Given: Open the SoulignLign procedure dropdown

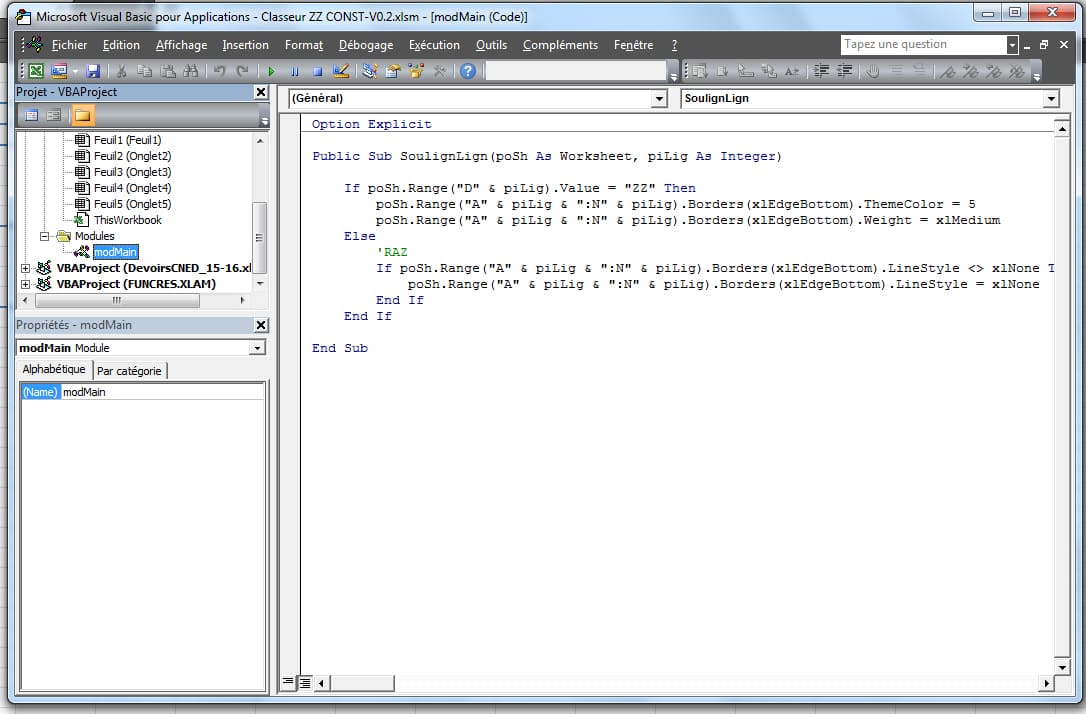Looking at the screenshot, I should (x=1050, y=99).
